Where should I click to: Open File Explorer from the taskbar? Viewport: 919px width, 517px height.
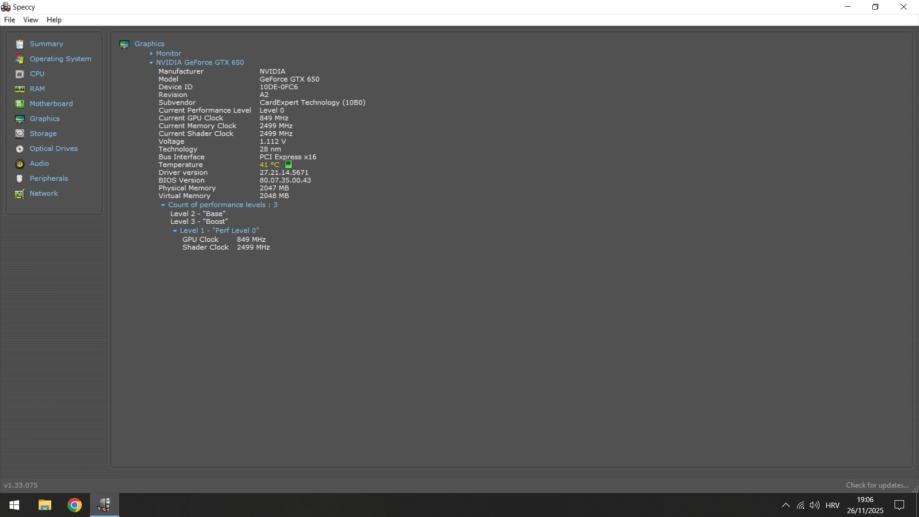45,505
